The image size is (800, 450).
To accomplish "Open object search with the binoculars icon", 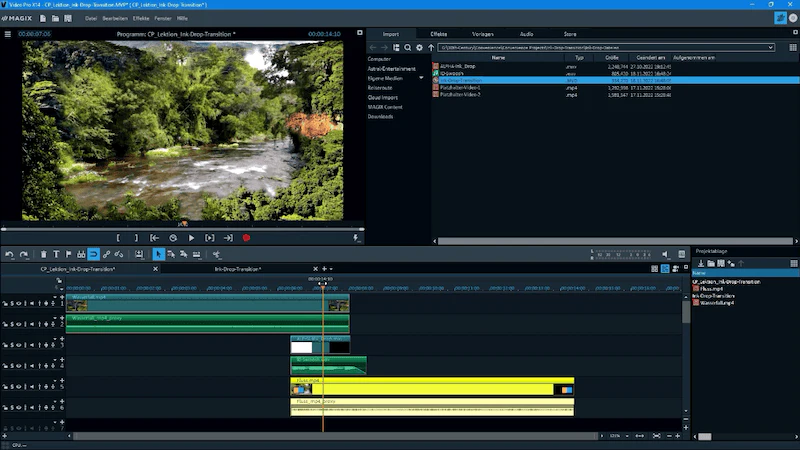I will [81, 254].
